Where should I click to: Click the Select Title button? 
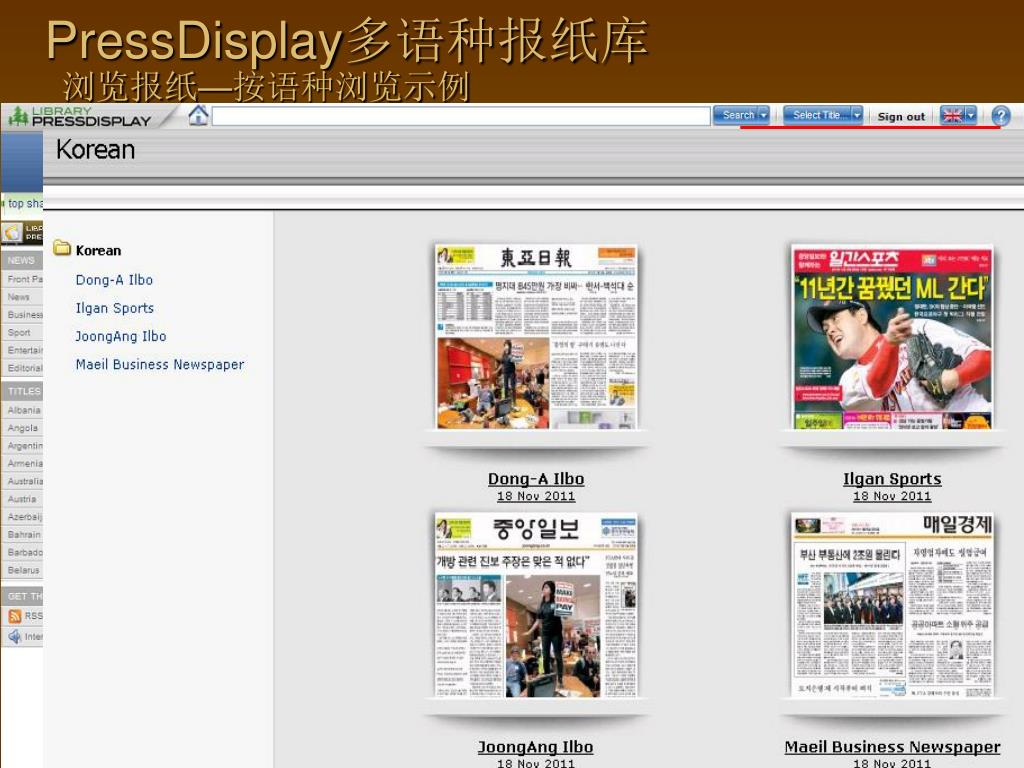[816, 115]
